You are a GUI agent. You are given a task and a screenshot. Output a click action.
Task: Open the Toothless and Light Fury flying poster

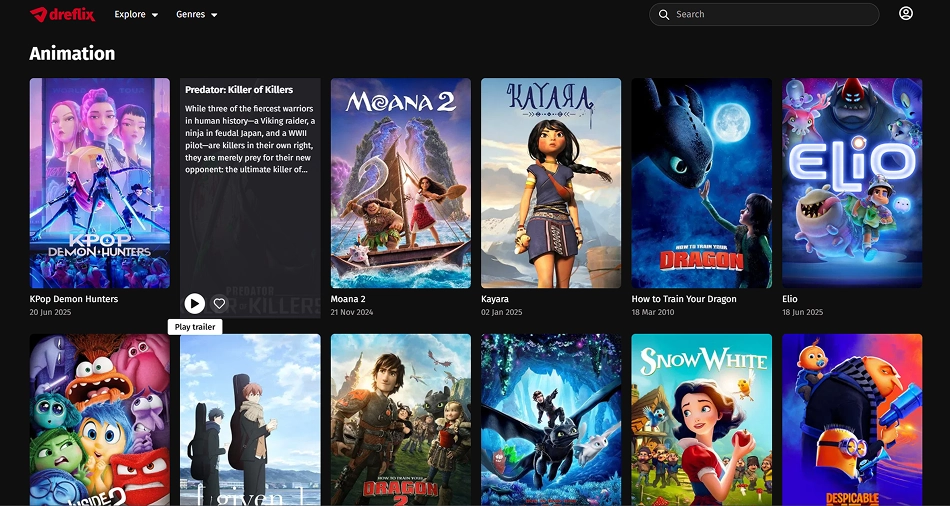coord(551,420)
